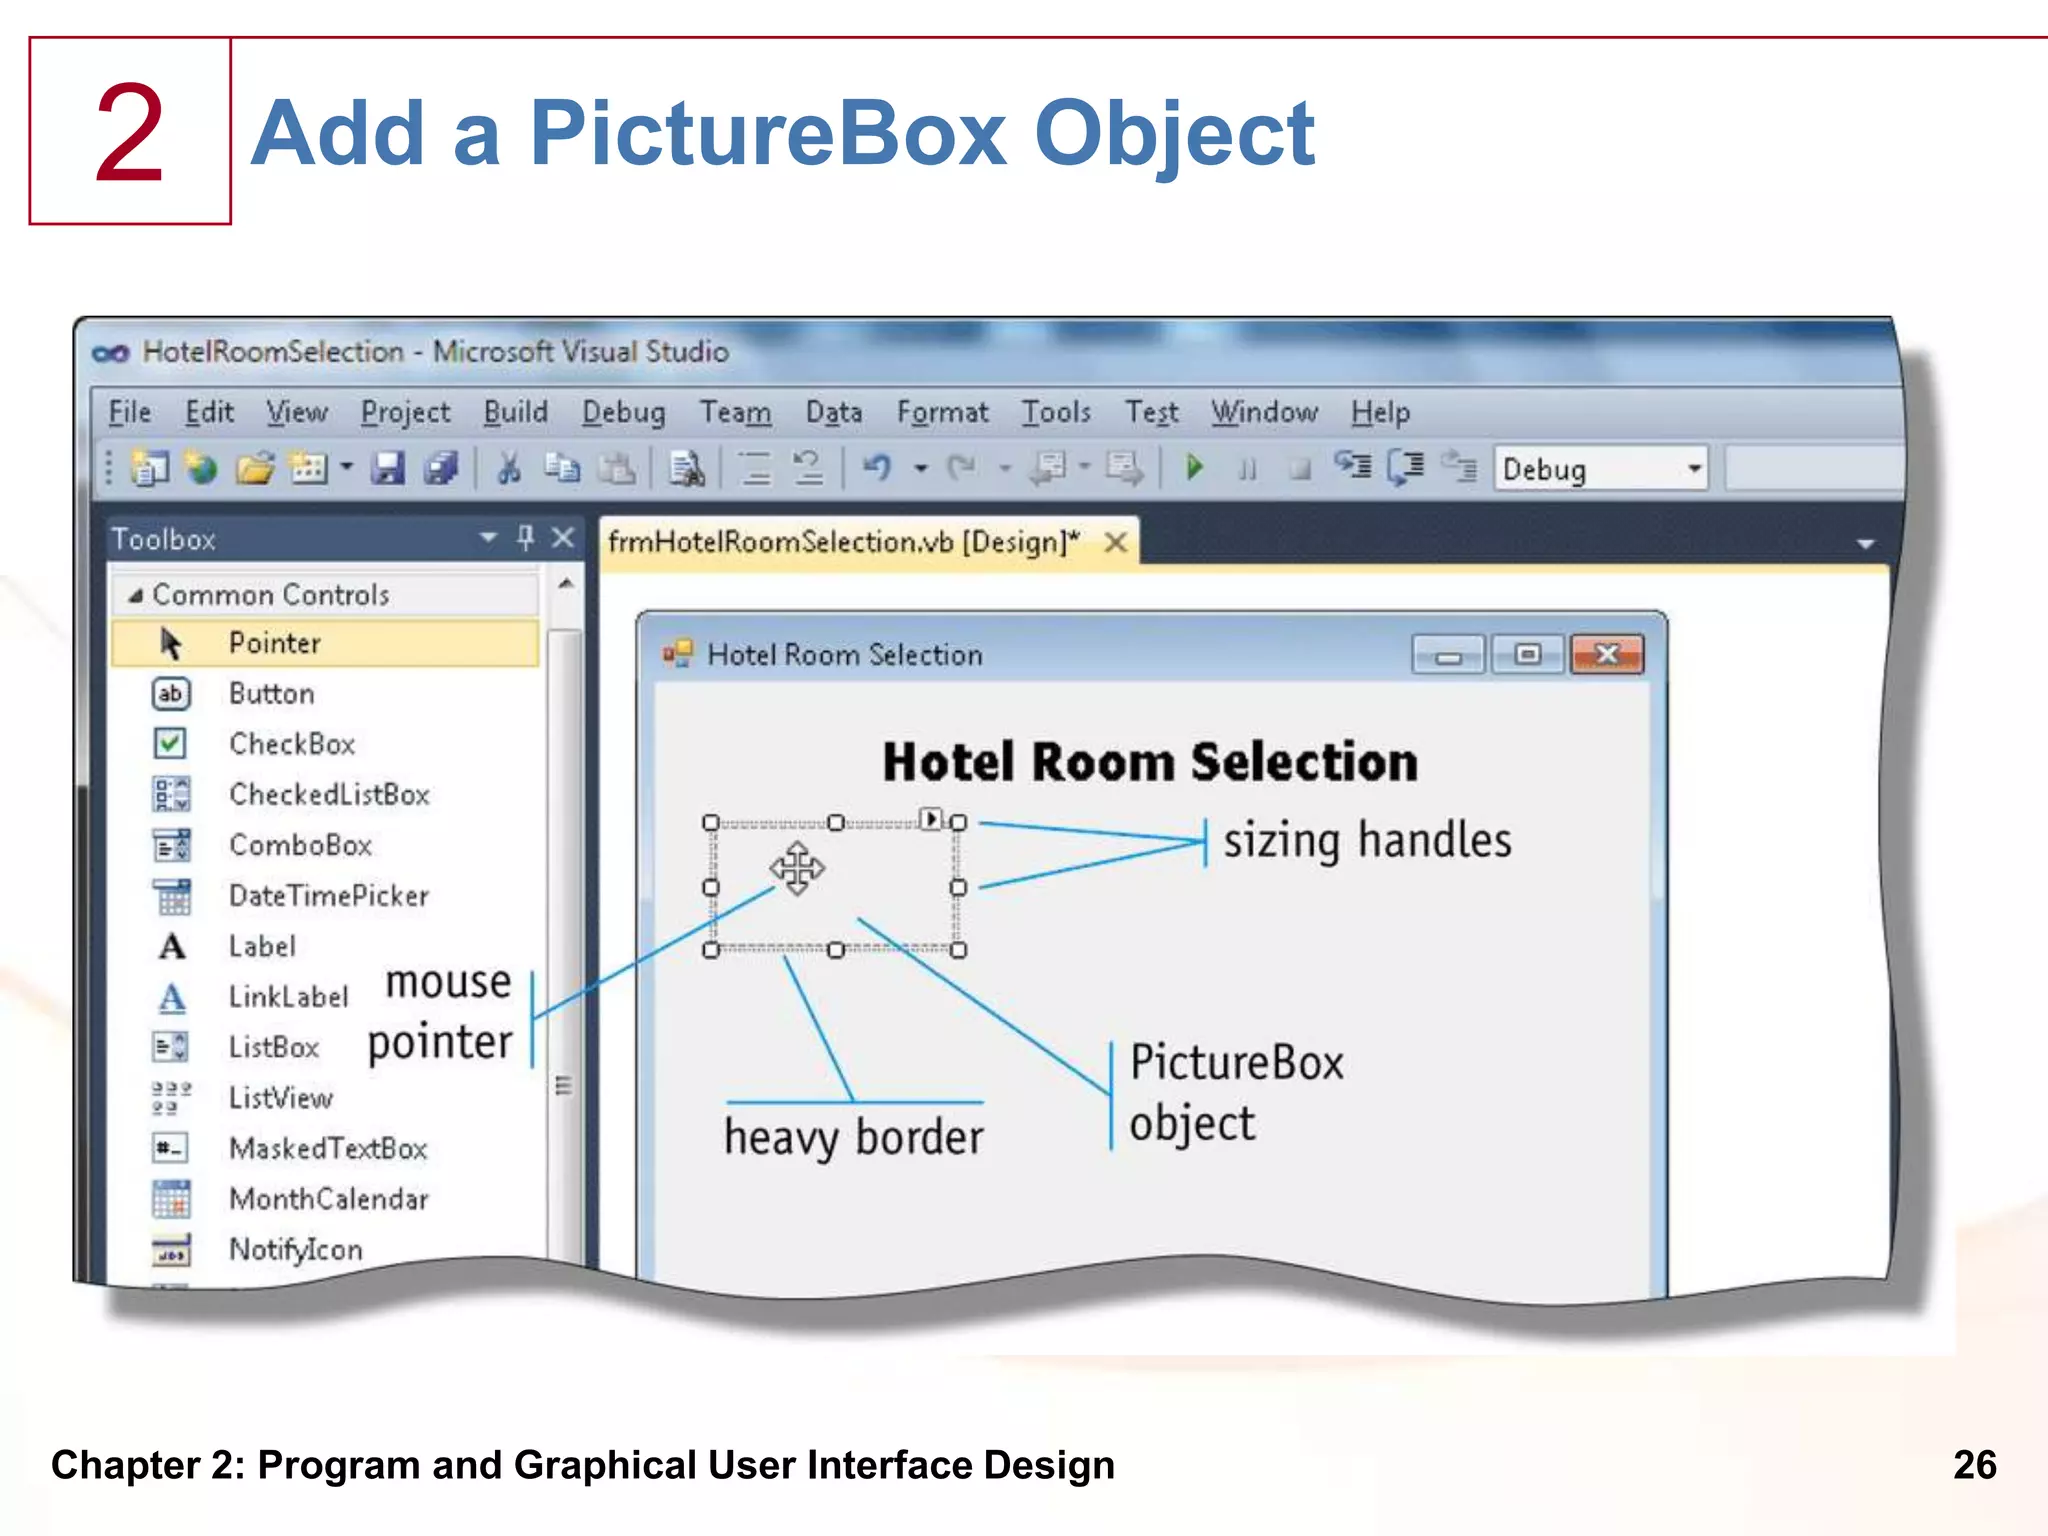Click the New Project toolbar icon

[x=150, y=467]
